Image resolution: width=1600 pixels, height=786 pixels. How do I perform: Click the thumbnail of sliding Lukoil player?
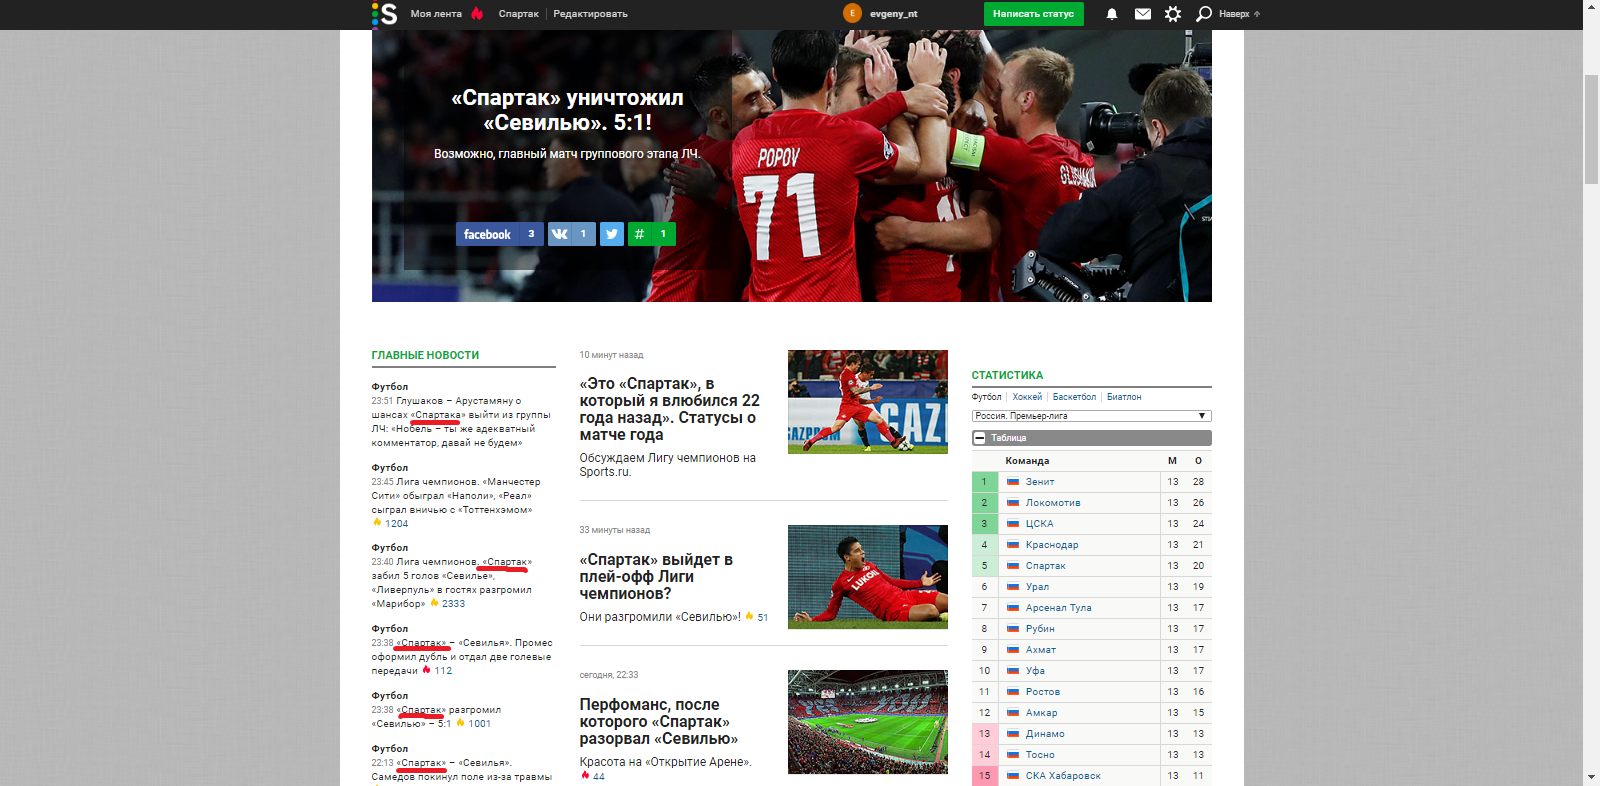(868, 577)
